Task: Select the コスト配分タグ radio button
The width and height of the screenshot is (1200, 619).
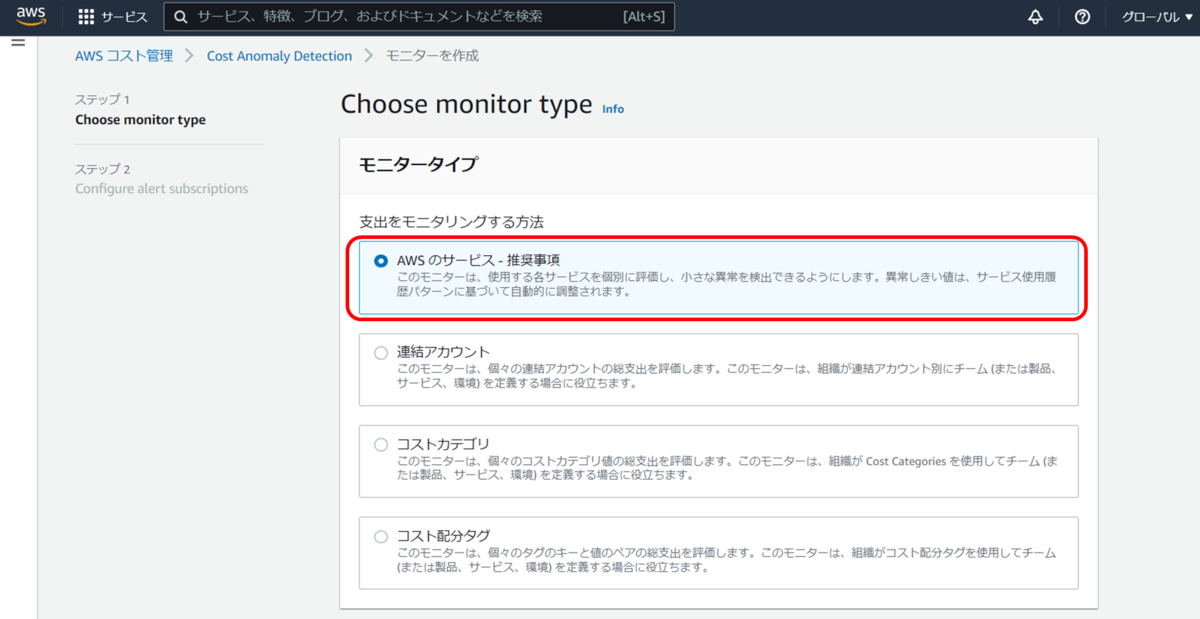Action: coord(380,536)
